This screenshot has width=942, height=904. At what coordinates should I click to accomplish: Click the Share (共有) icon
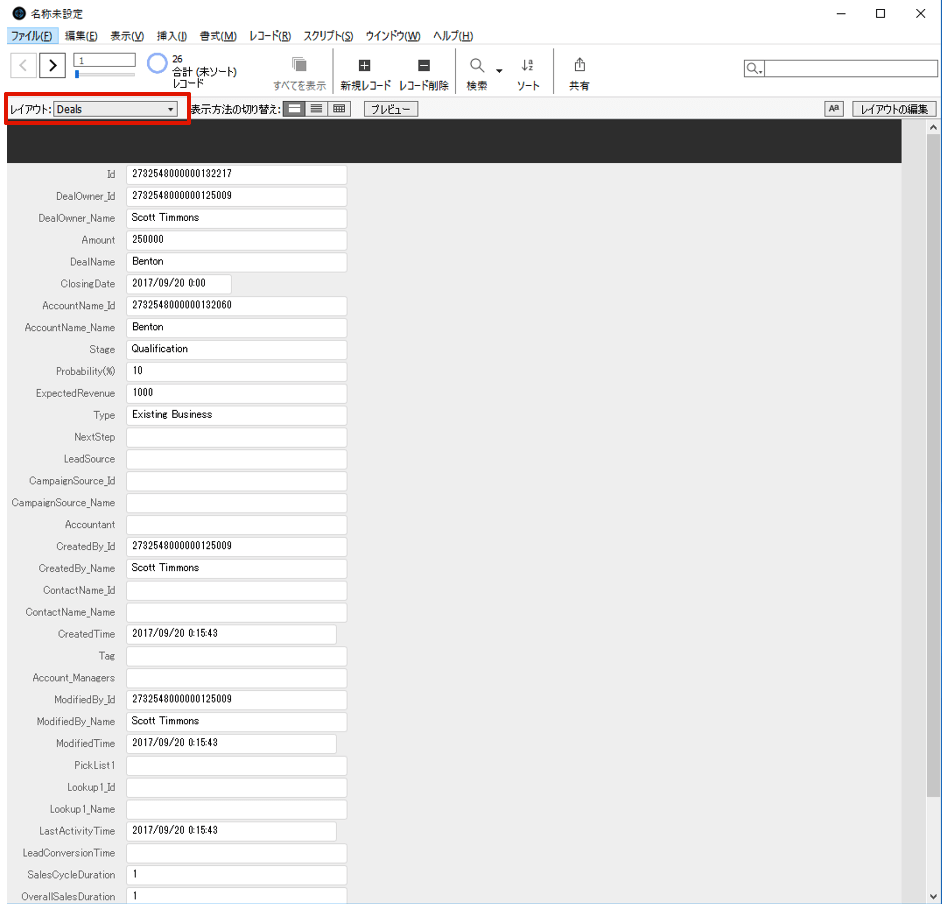coord(579,66)
